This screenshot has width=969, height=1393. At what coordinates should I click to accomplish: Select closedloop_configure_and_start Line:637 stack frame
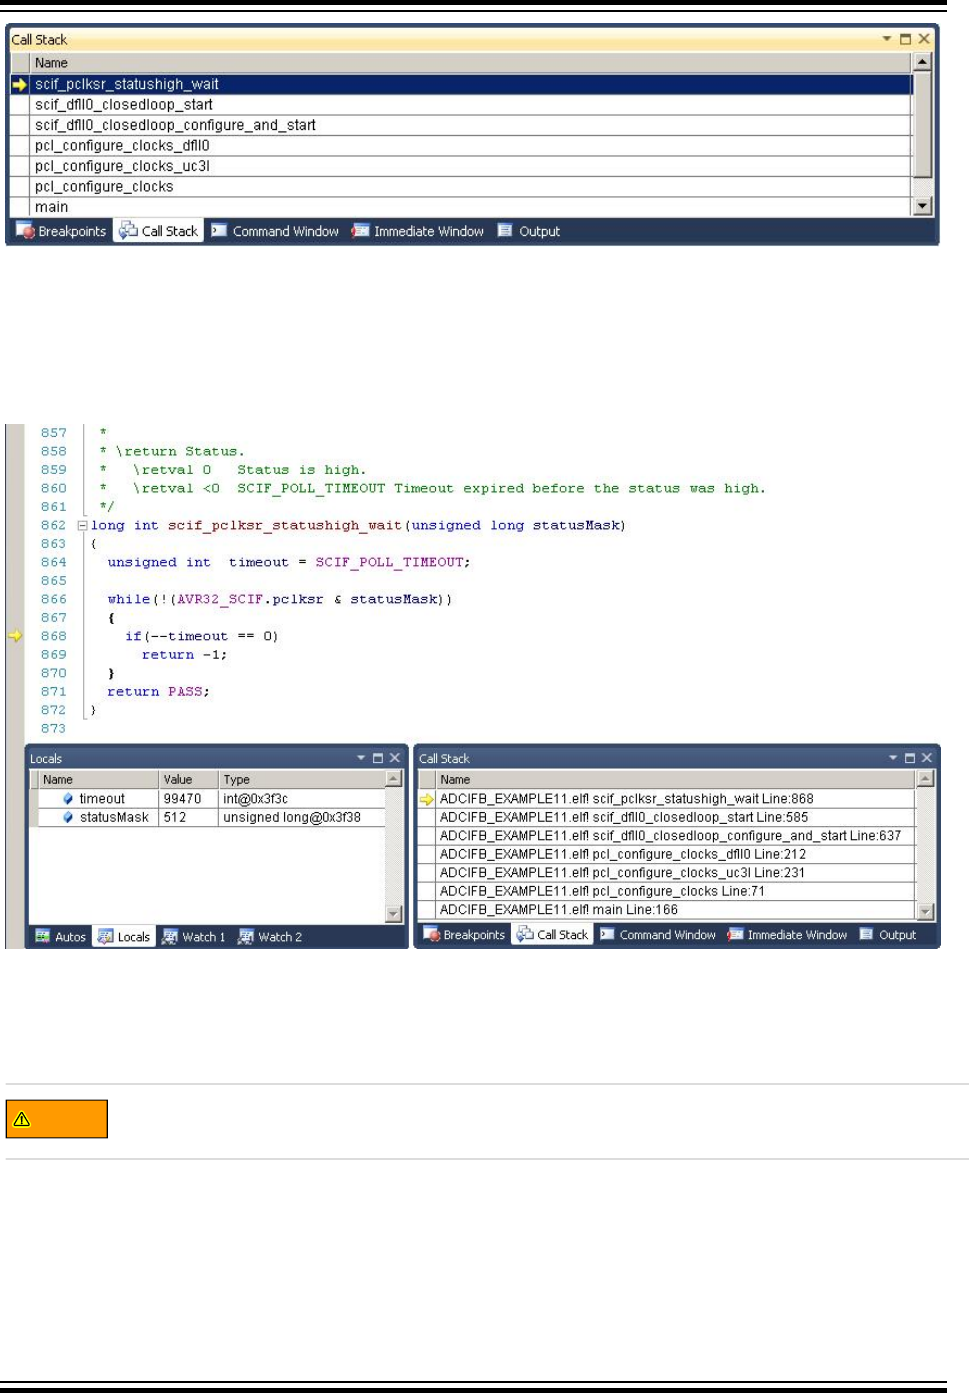point(668,835)
